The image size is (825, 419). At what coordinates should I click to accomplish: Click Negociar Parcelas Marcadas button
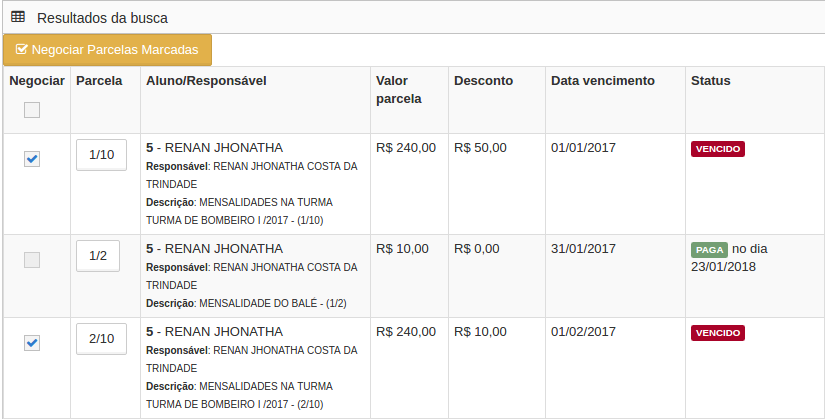point(107,50)
